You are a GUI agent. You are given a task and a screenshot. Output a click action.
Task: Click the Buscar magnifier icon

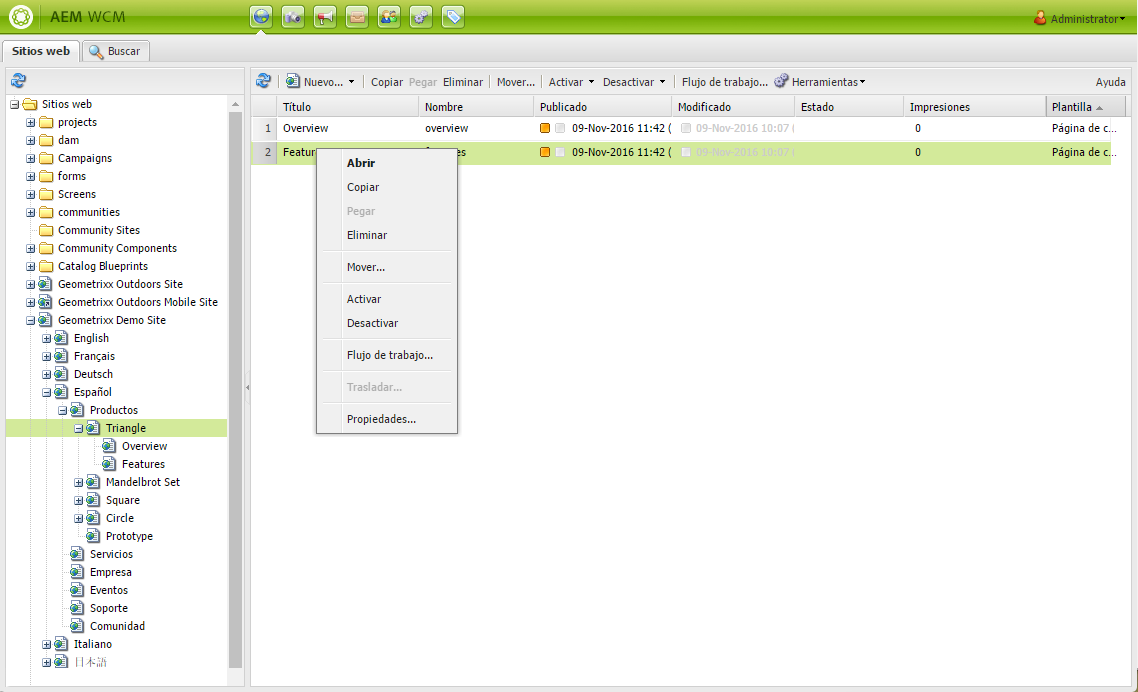click(x=96, y=52)
